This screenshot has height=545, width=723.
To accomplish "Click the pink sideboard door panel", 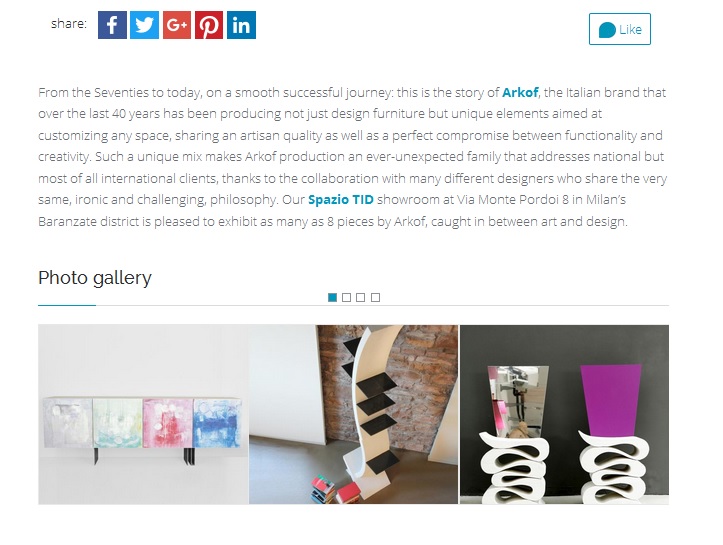I will (167, 423).
